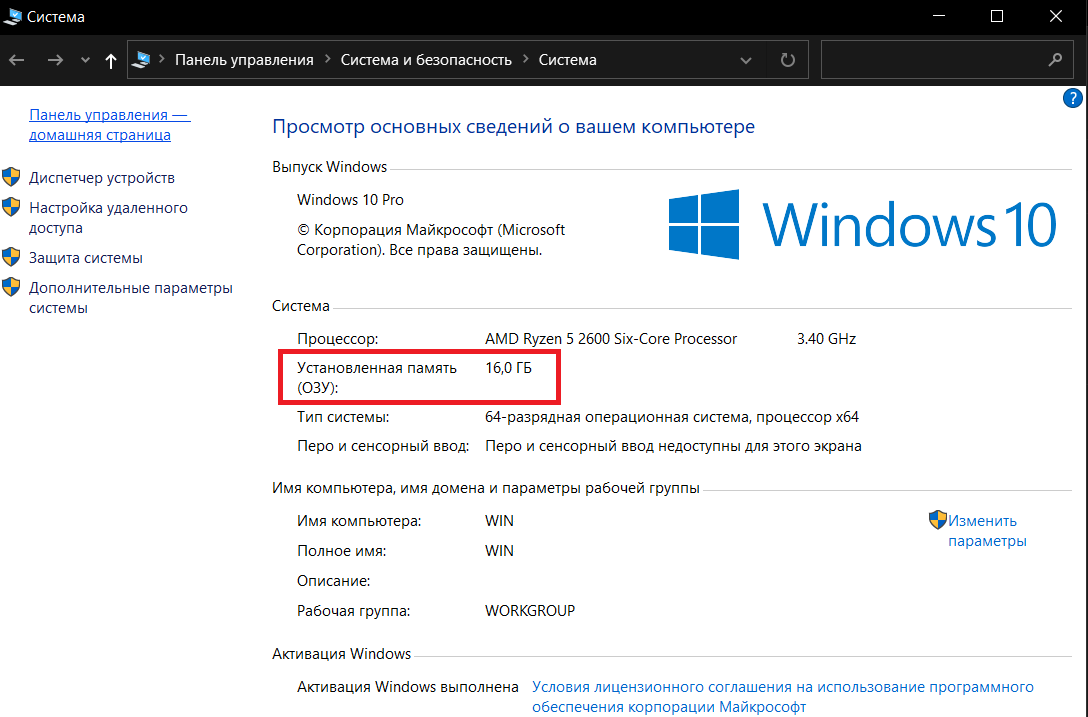
Task: Open Панель управления — домашняя страница link
Action: [110, 125]
